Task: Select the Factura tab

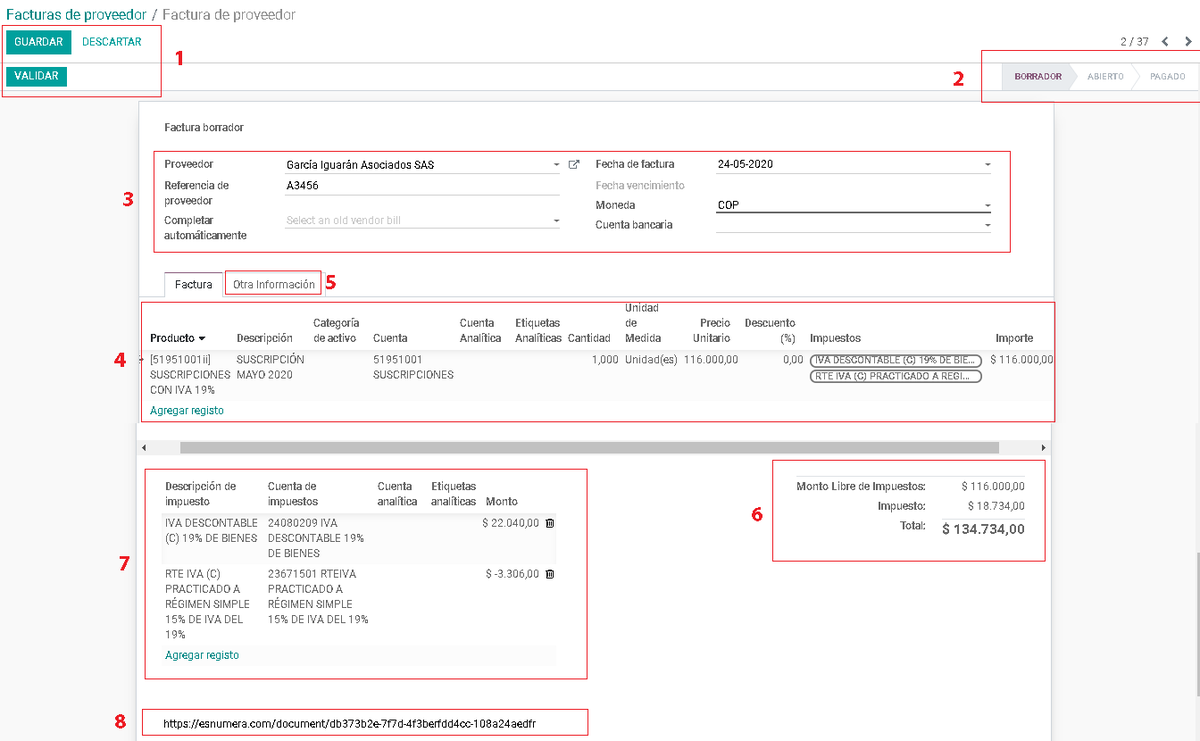Action: click(194, 285)
